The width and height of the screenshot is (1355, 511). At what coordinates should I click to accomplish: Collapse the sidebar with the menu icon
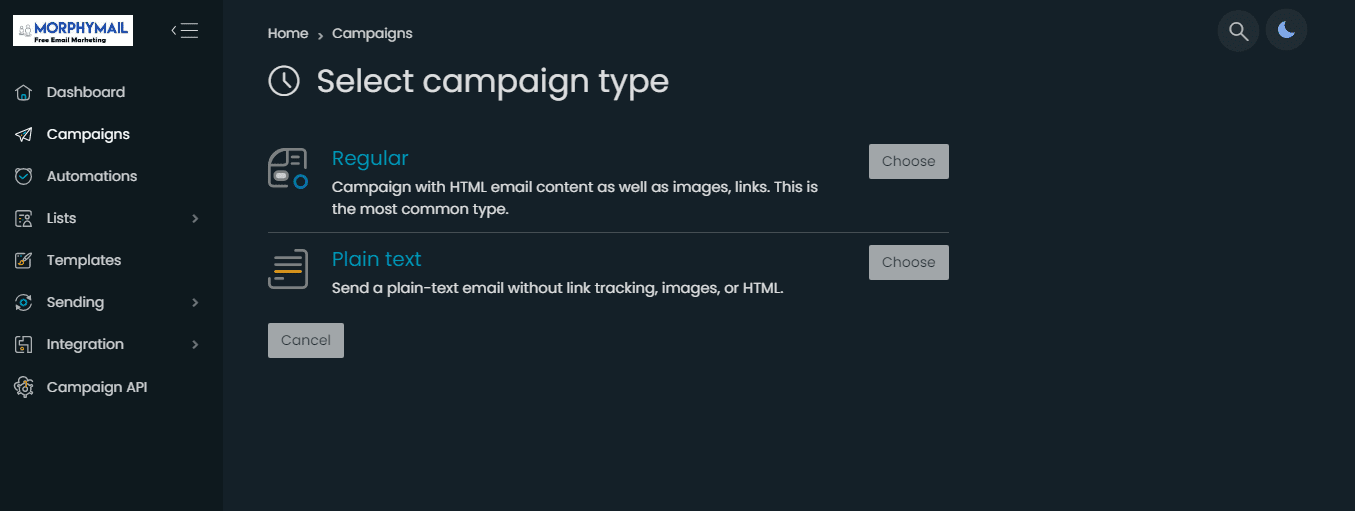point(185,30)
